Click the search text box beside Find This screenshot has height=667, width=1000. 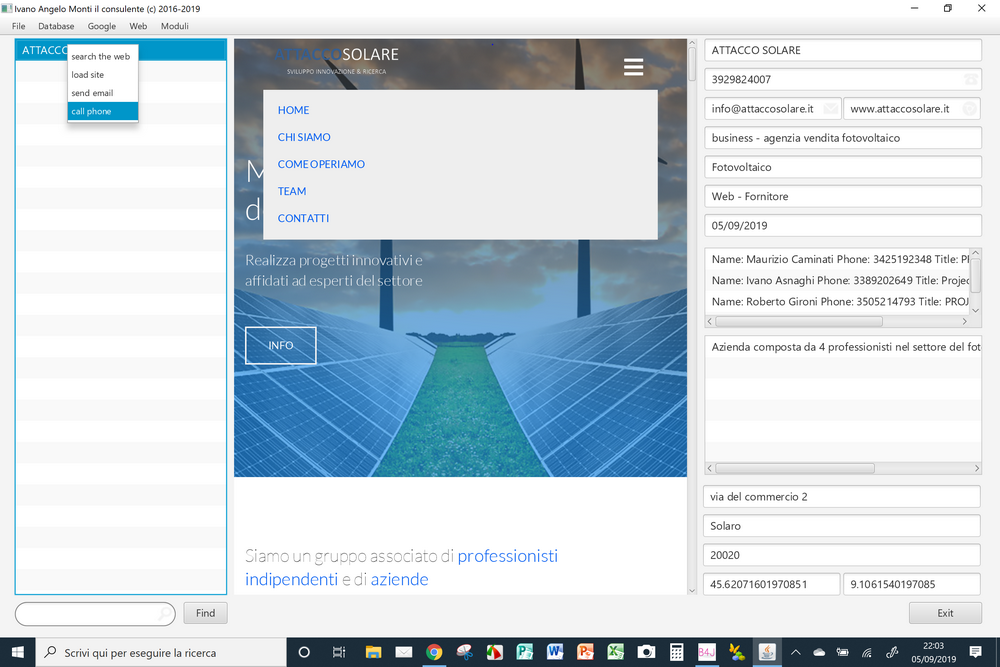click(x=95, y=613)
